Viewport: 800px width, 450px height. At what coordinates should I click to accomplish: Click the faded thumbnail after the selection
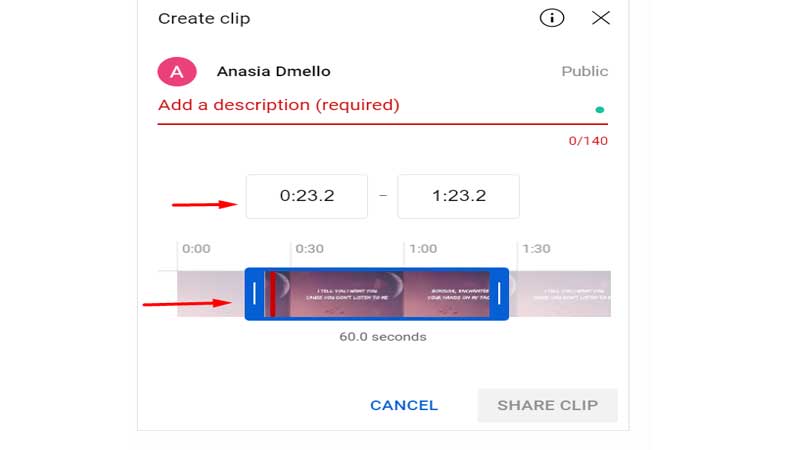560,294
